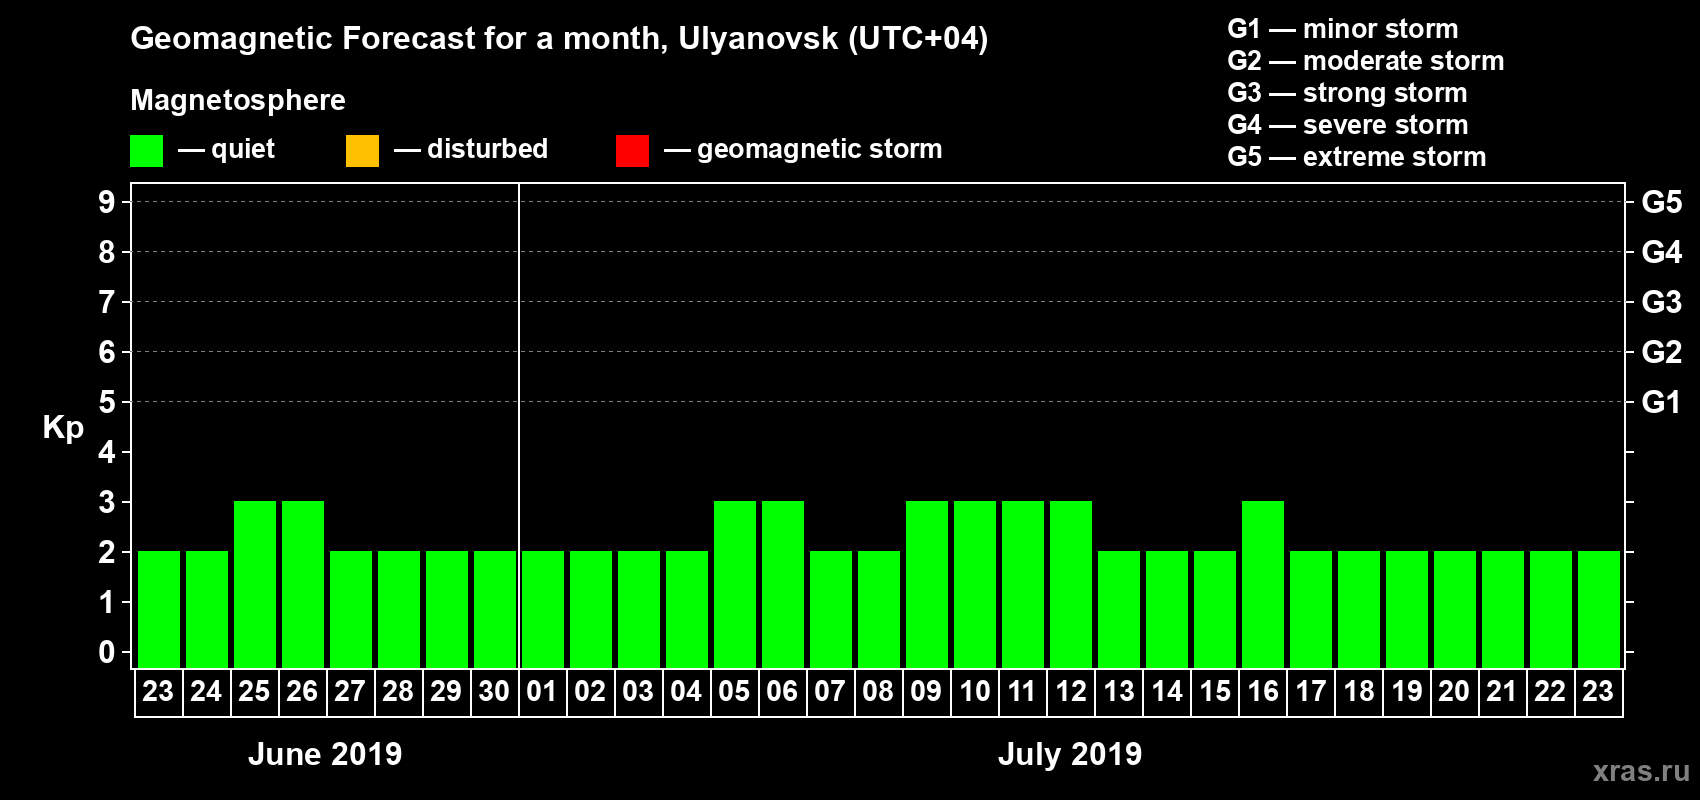This screenshot has width=1700, height=800.
Task: Click the Kp axis value 9
Action: click(107, 202)
